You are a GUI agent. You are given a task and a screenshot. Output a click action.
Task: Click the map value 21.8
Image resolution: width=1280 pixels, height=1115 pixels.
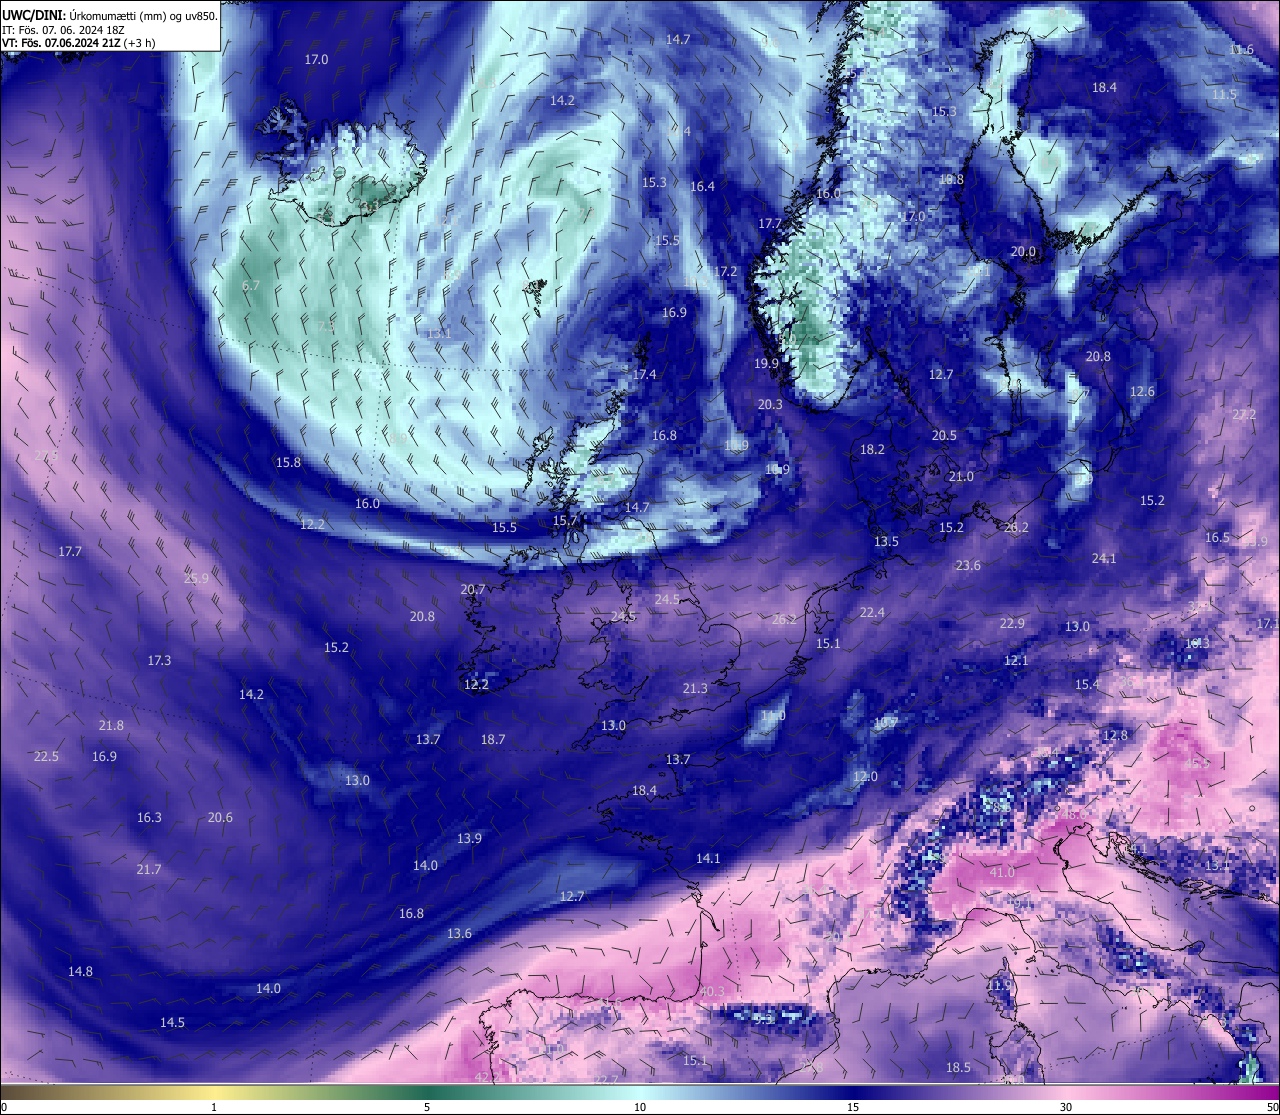pyautogui.click(x=111, y=725)
